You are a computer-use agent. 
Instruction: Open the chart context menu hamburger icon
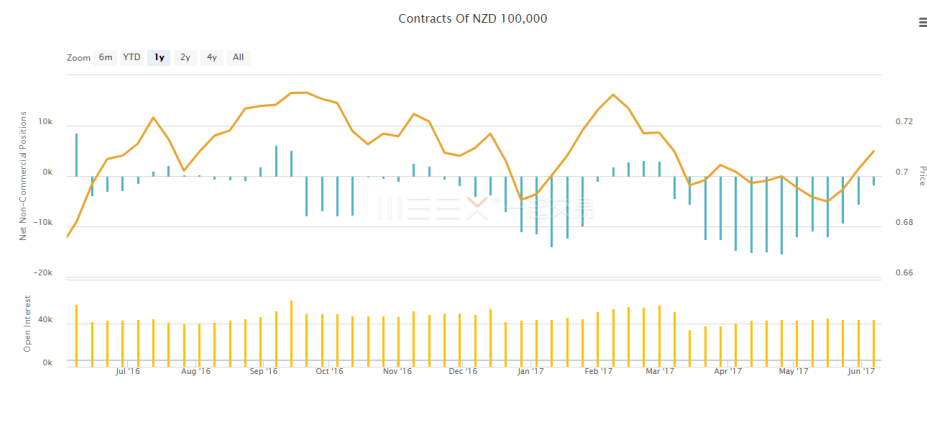tap(919, 21)
